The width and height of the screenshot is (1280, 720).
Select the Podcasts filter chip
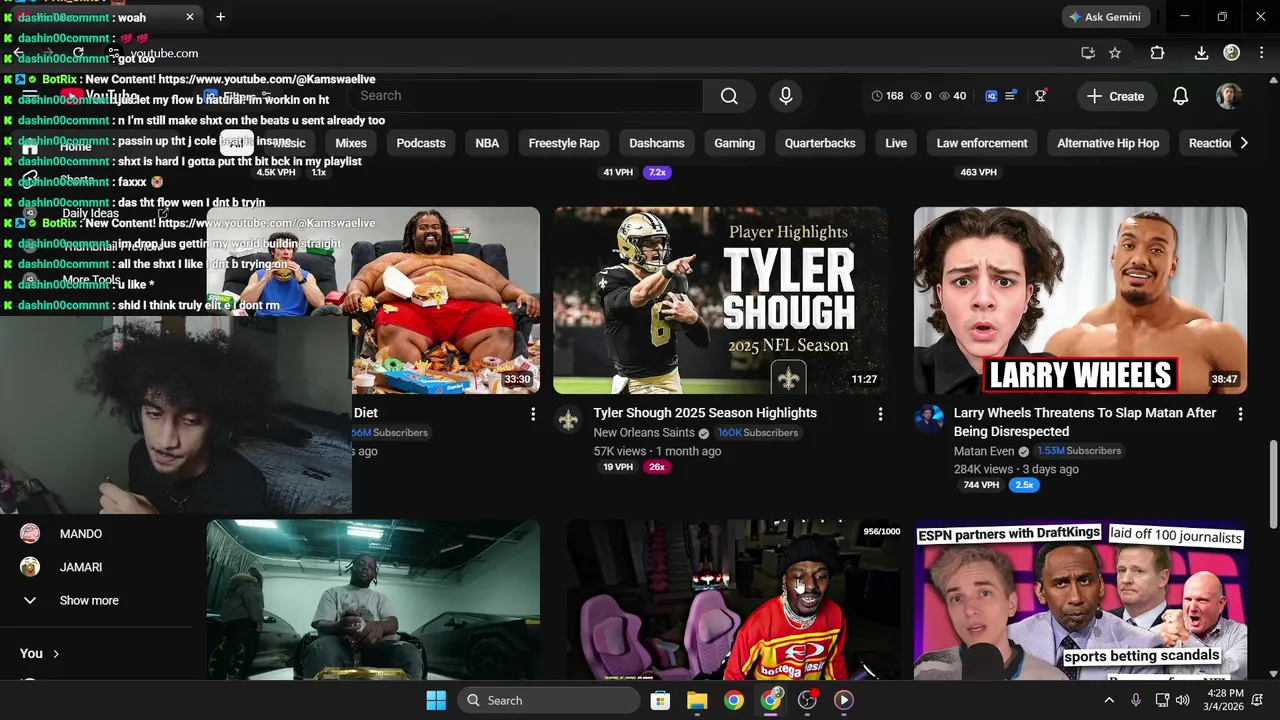pos(421,143)
